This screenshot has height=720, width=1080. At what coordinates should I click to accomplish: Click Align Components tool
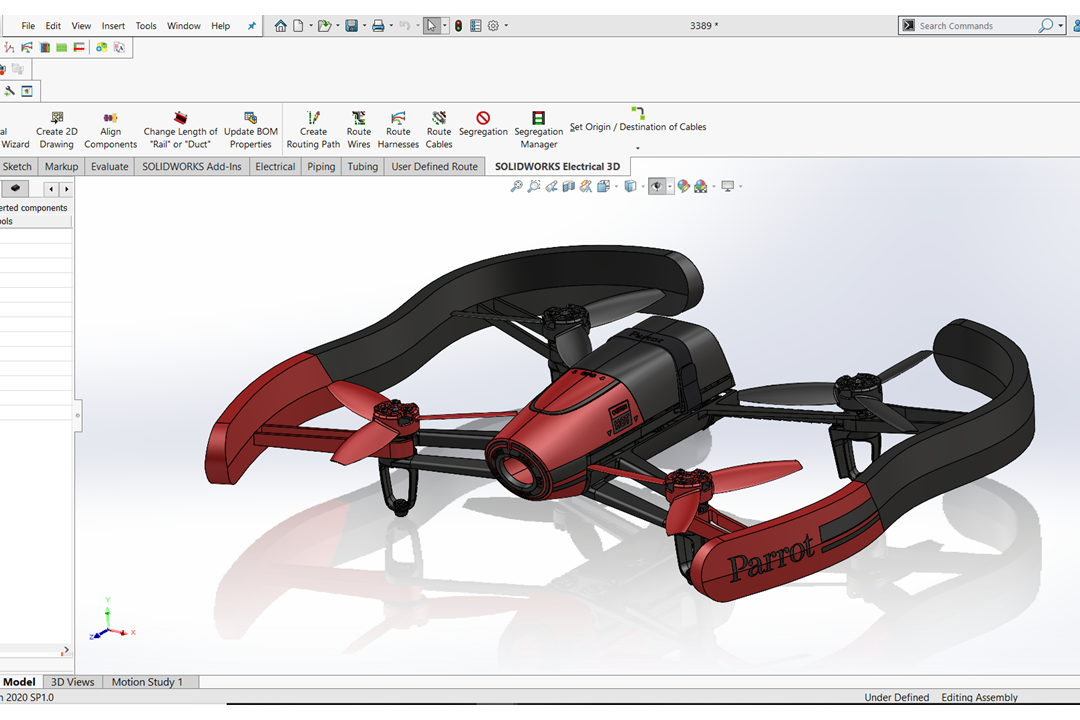pos(110,130)
